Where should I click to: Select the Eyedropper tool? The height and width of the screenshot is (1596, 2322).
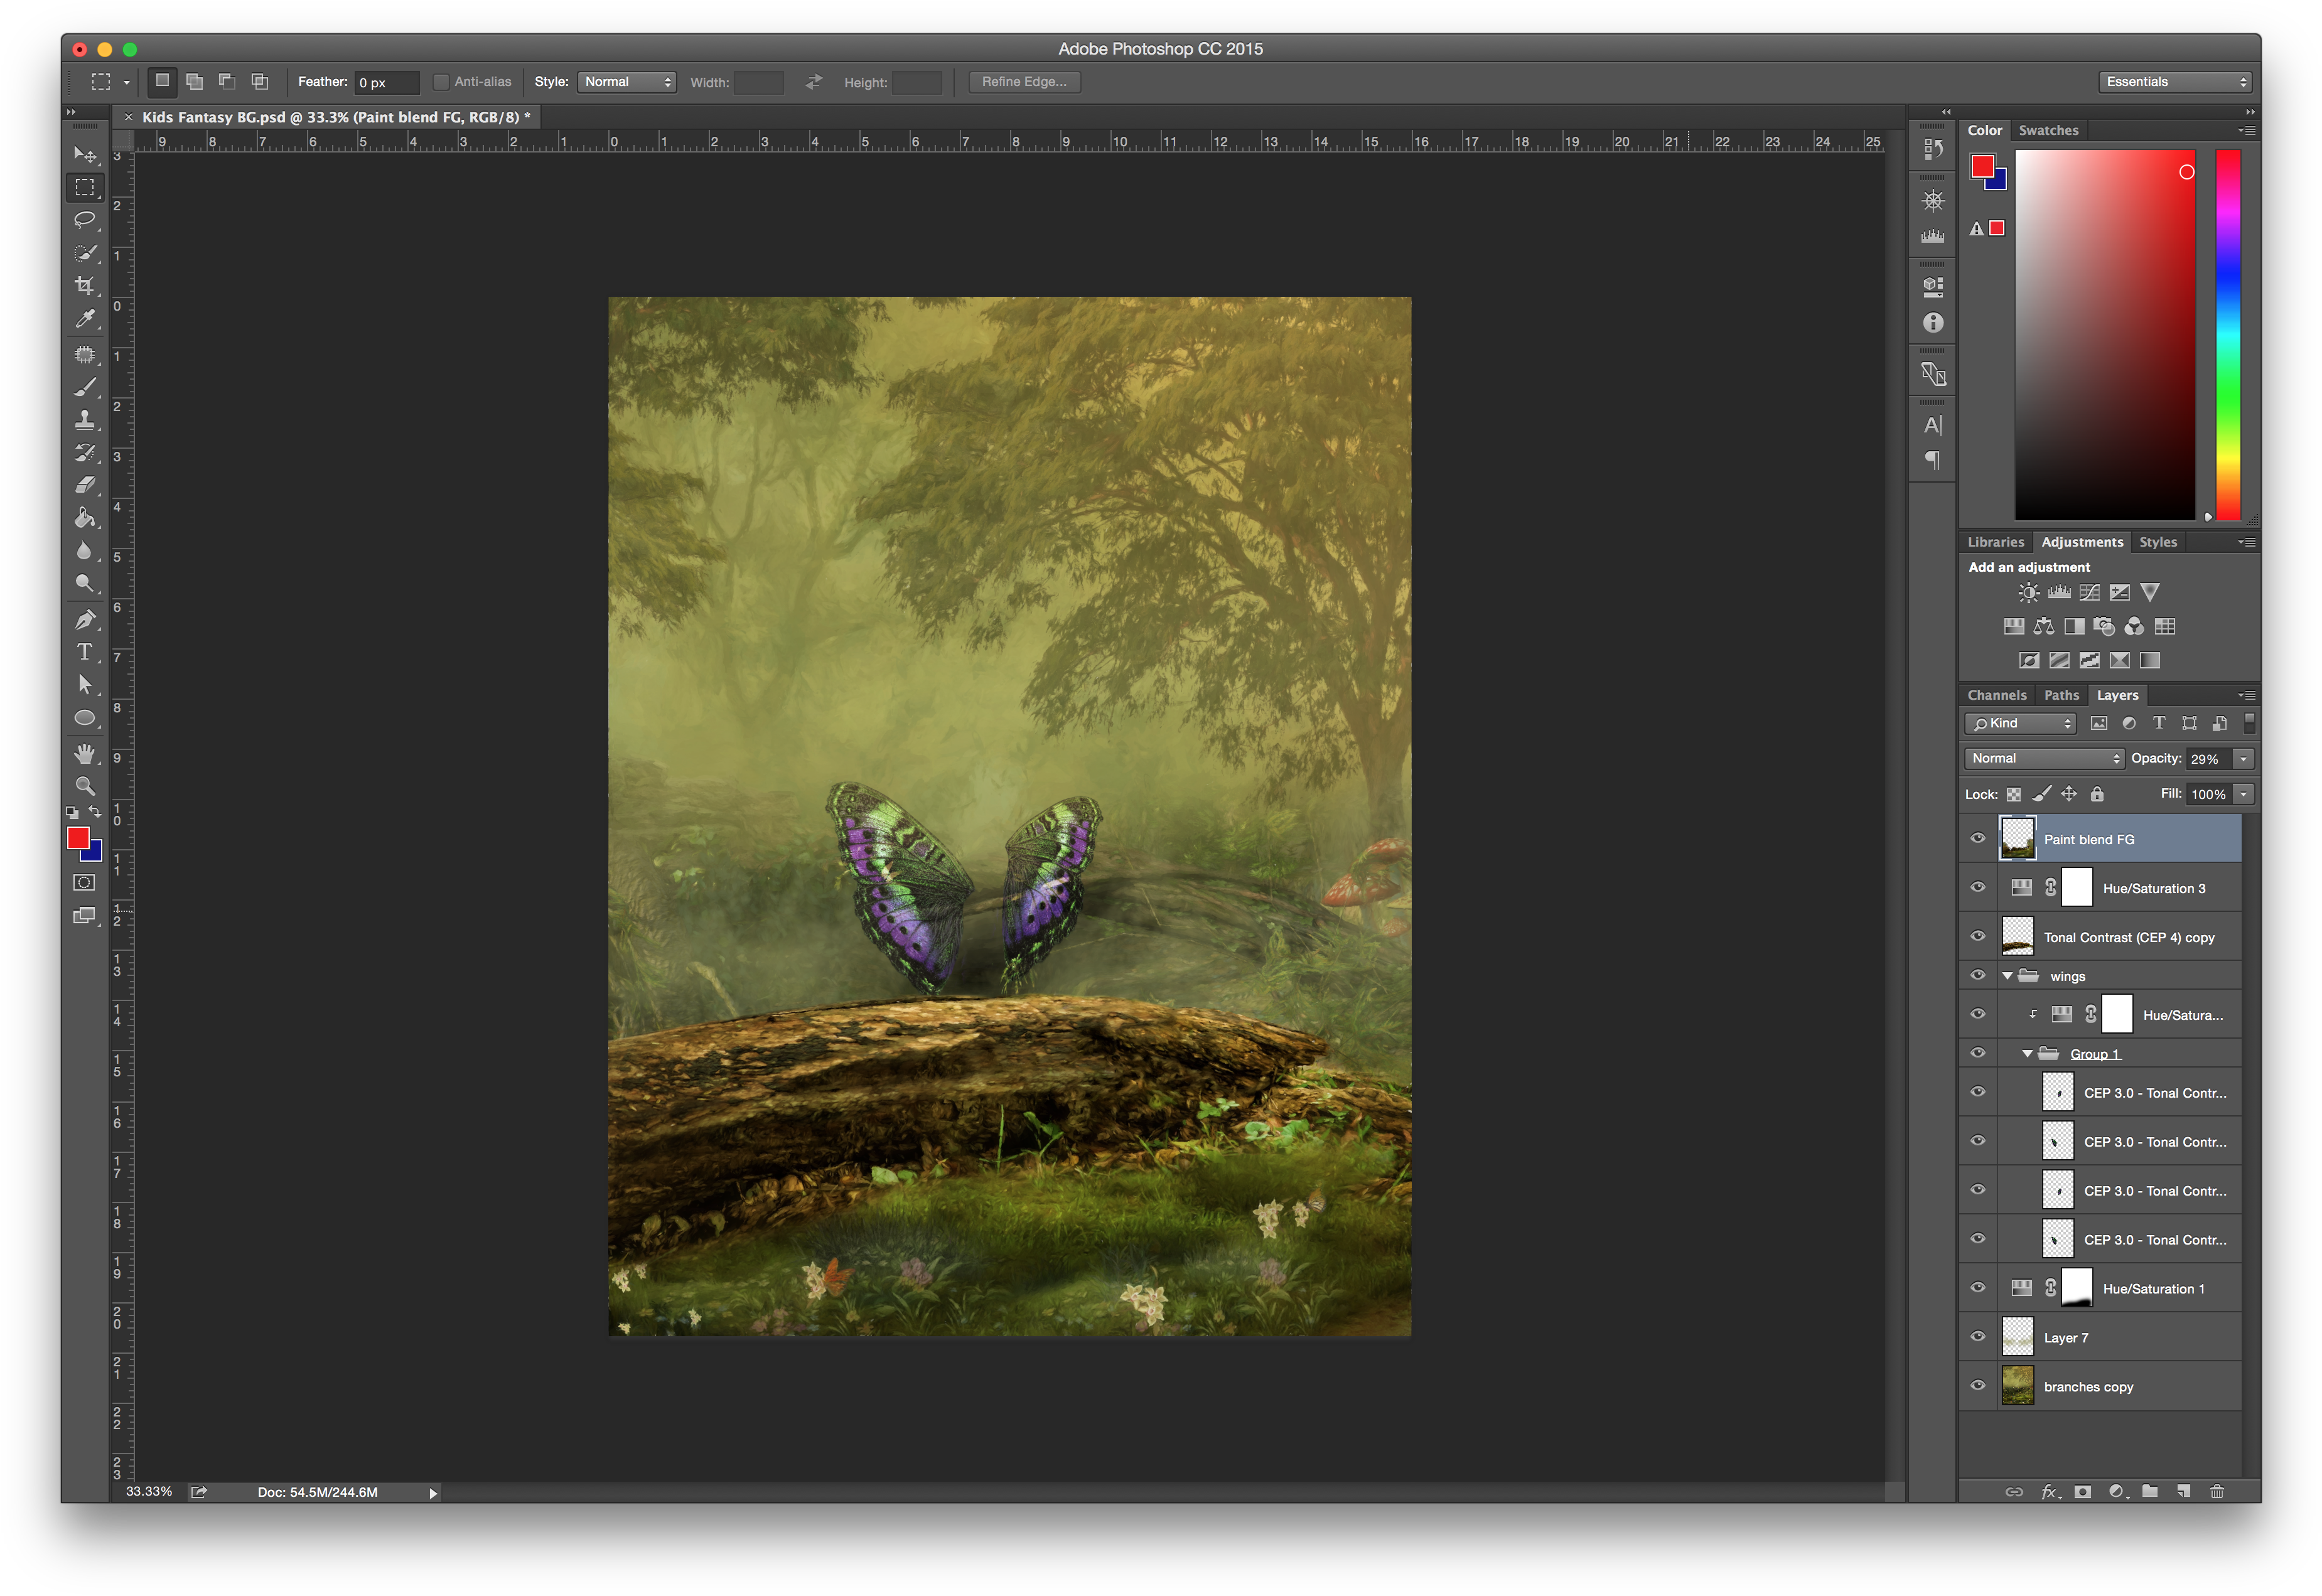pos(85,319)
